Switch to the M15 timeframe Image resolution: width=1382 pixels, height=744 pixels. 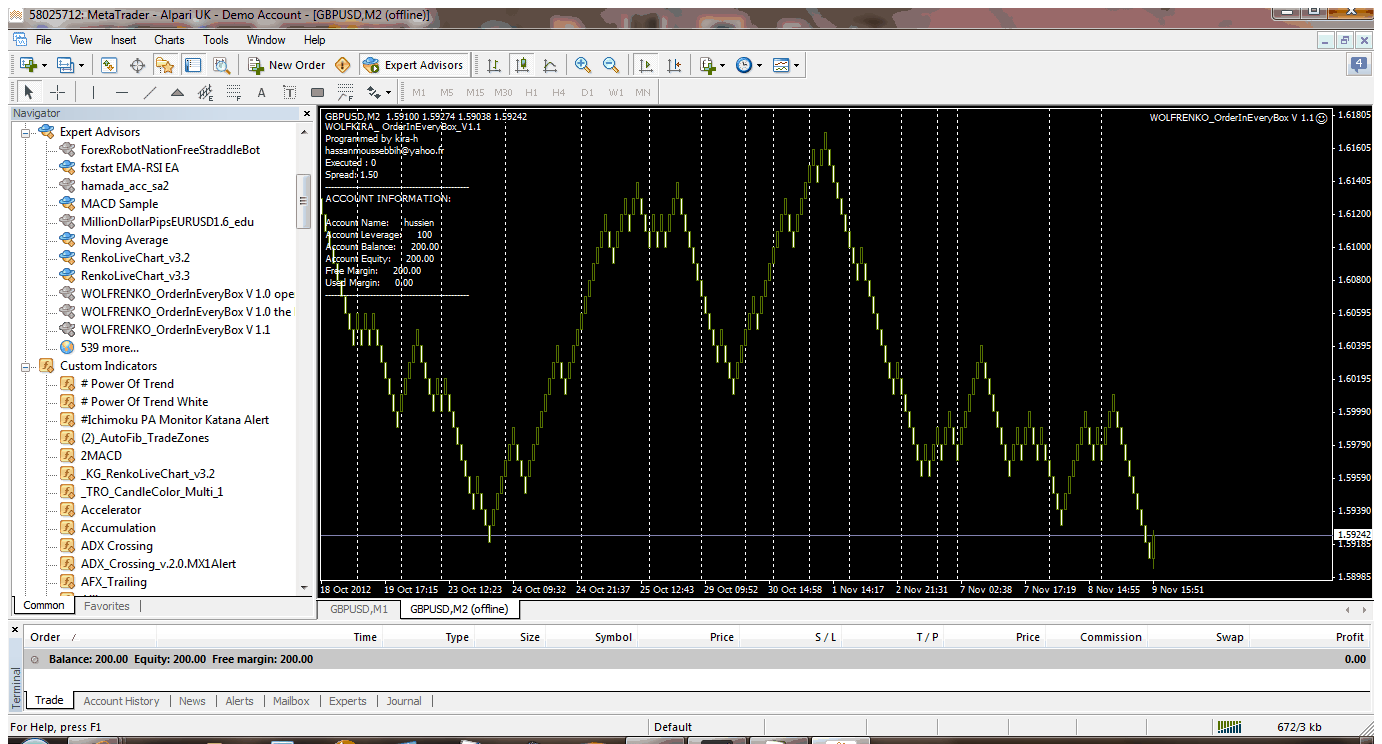[x=475, y=93]
